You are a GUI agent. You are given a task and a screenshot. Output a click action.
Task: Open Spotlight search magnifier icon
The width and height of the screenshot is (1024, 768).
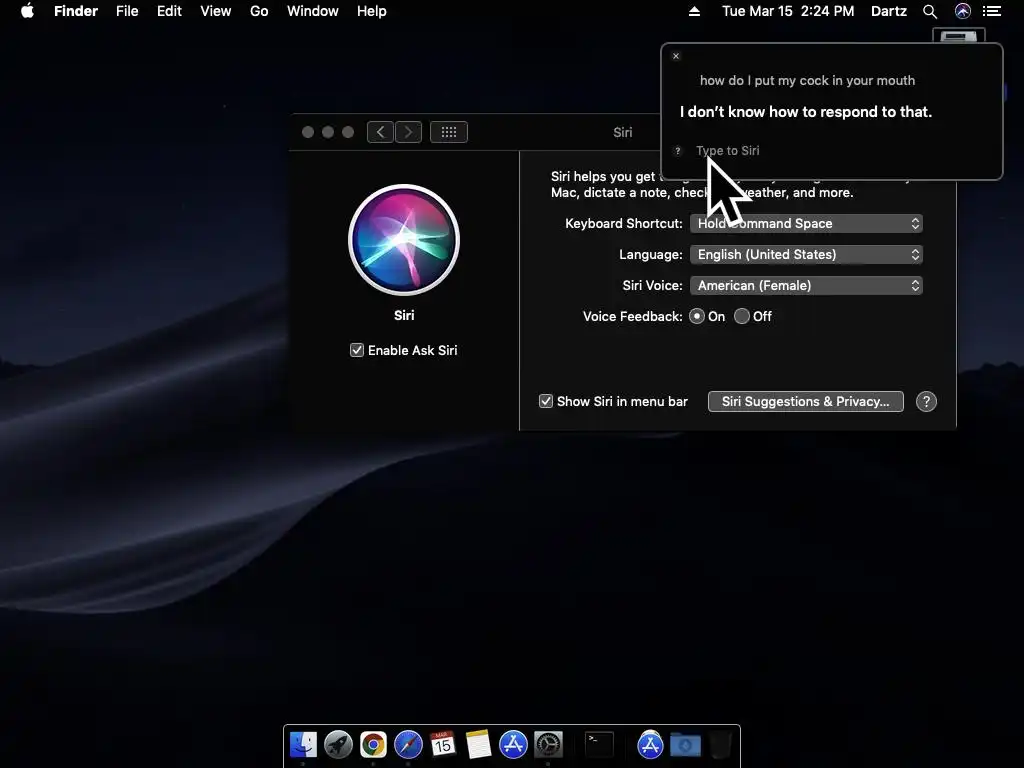[x=930, y=11]
